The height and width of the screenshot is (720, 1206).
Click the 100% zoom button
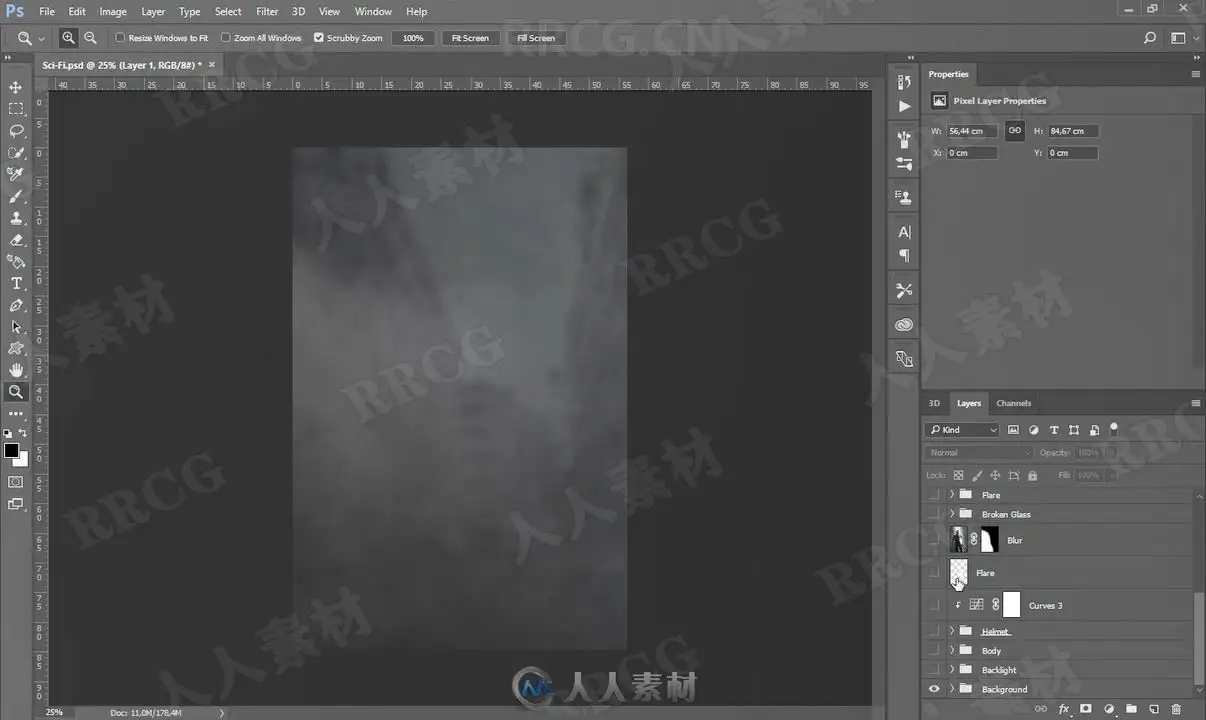click(x=413, y=38)
